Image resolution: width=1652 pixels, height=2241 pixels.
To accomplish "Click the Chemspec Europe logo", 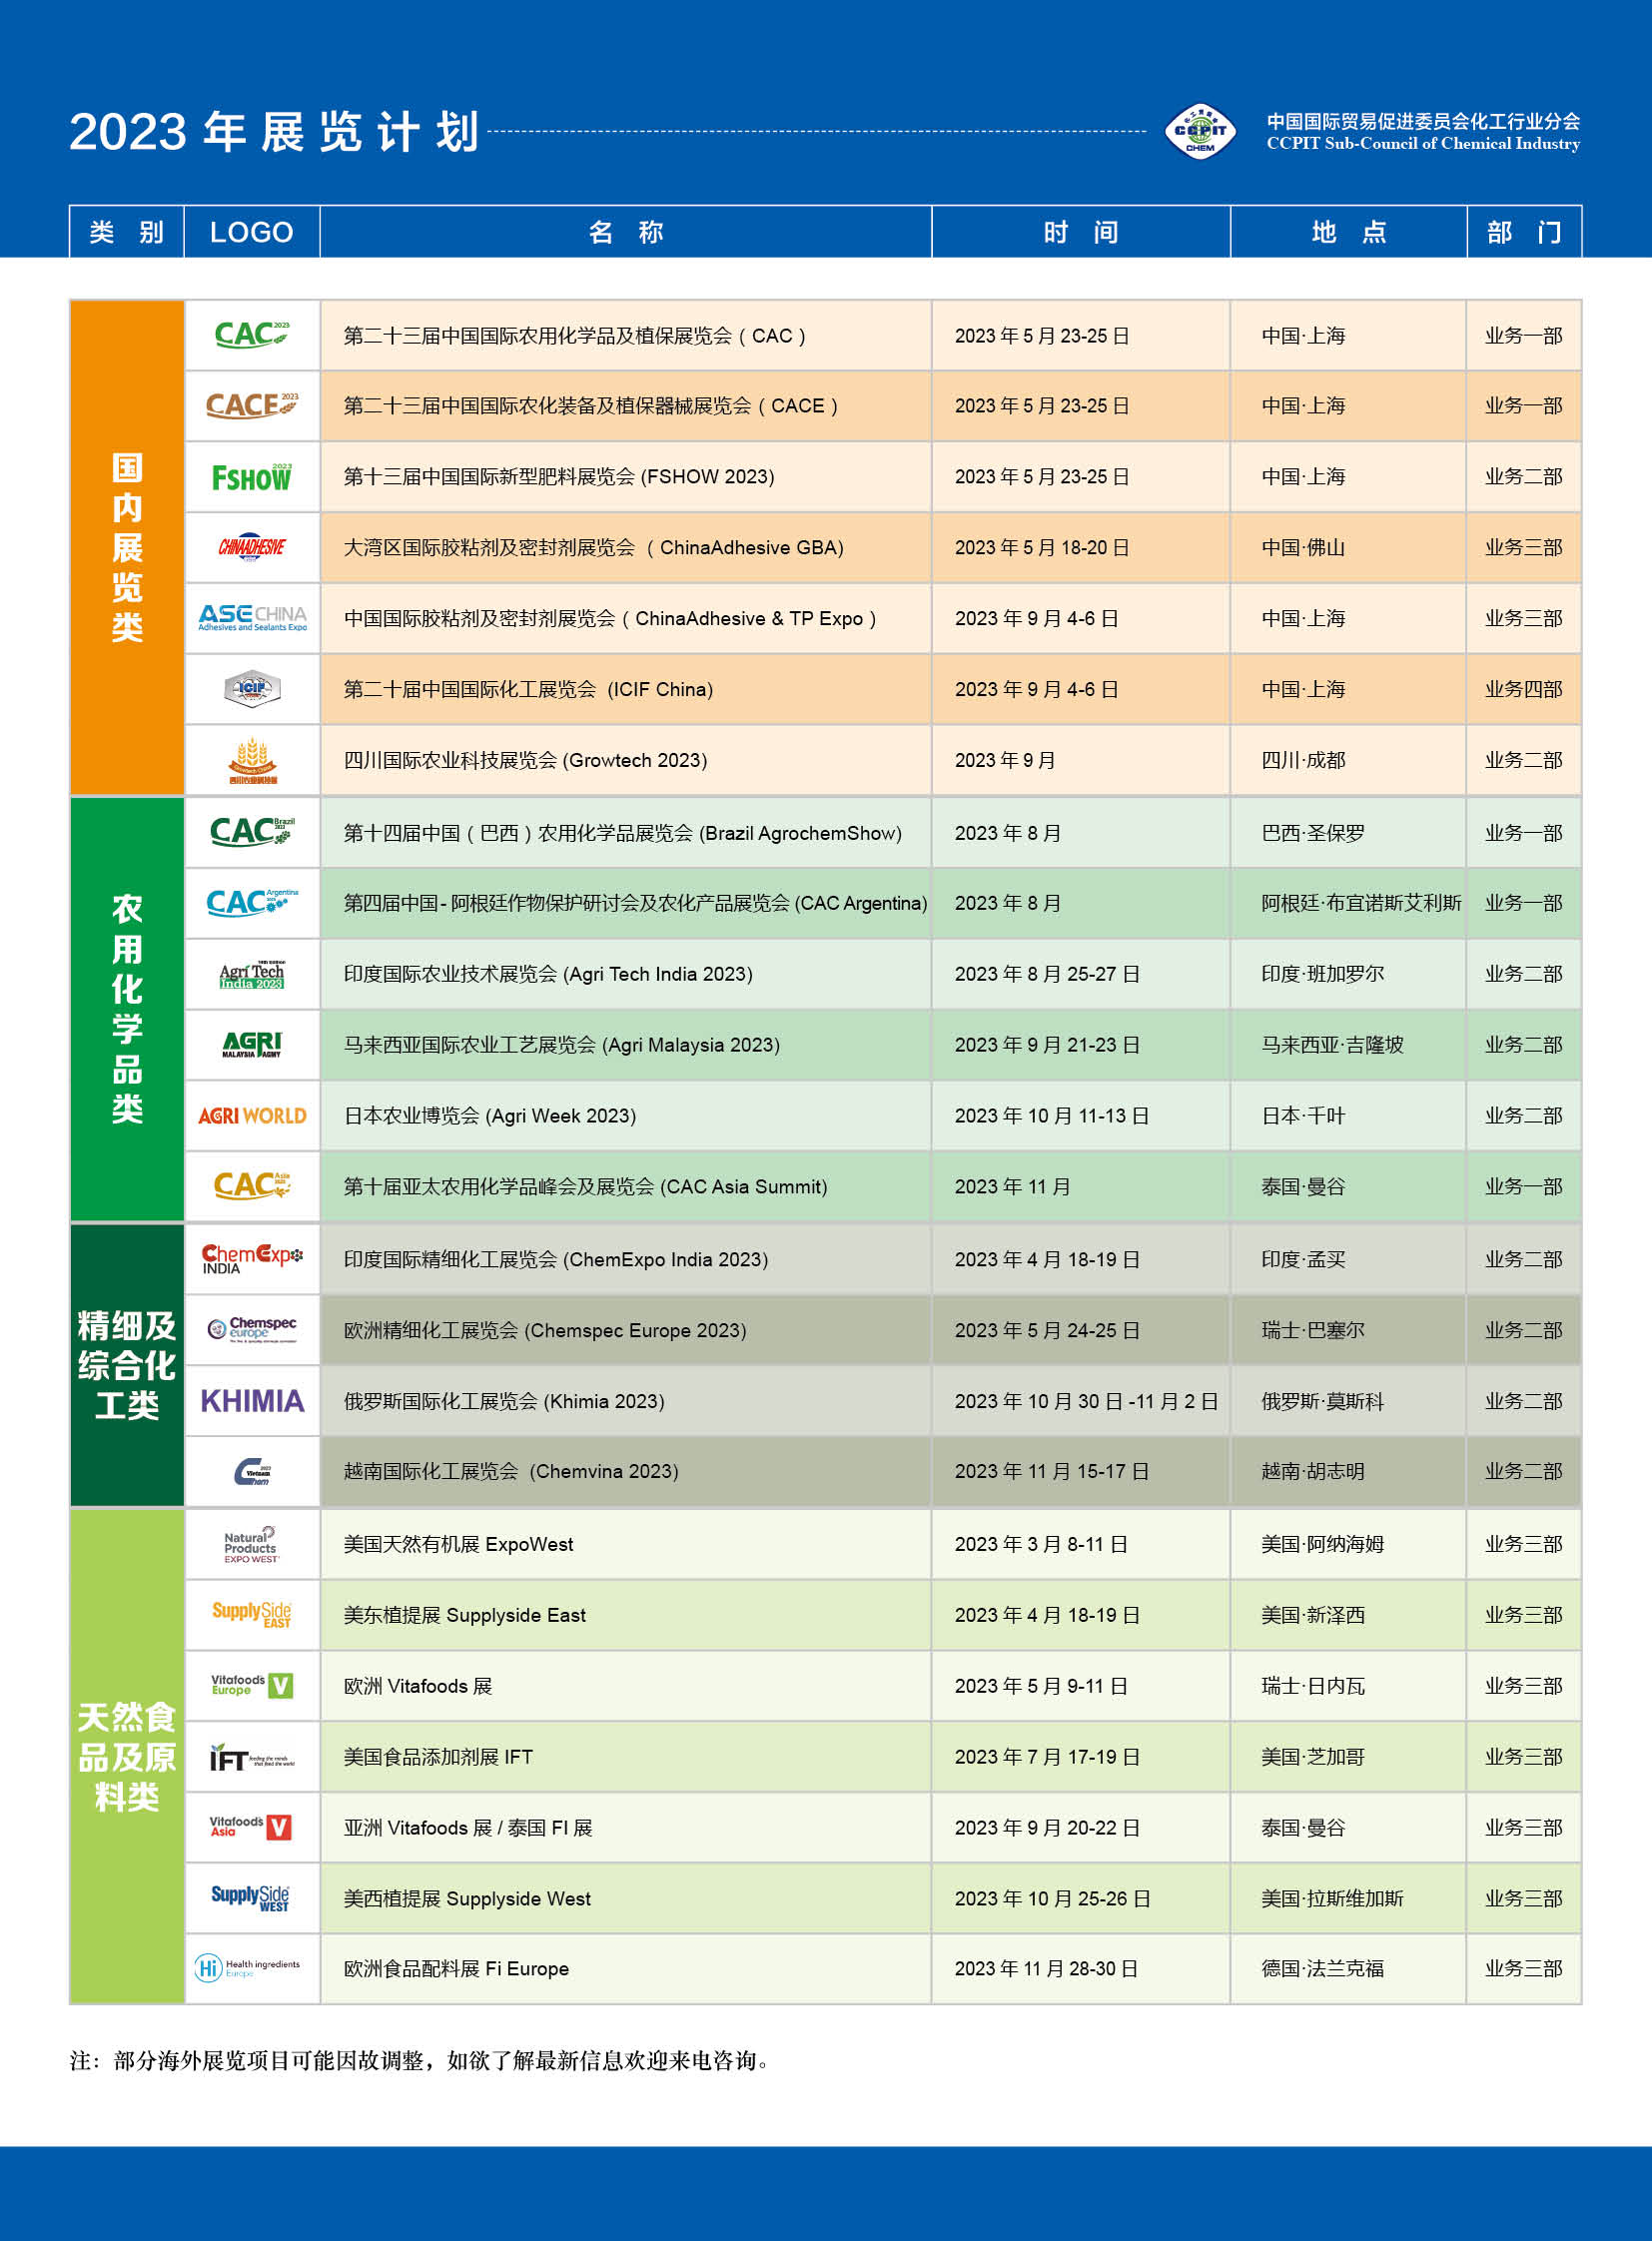I will click(x=252, y=1329).
